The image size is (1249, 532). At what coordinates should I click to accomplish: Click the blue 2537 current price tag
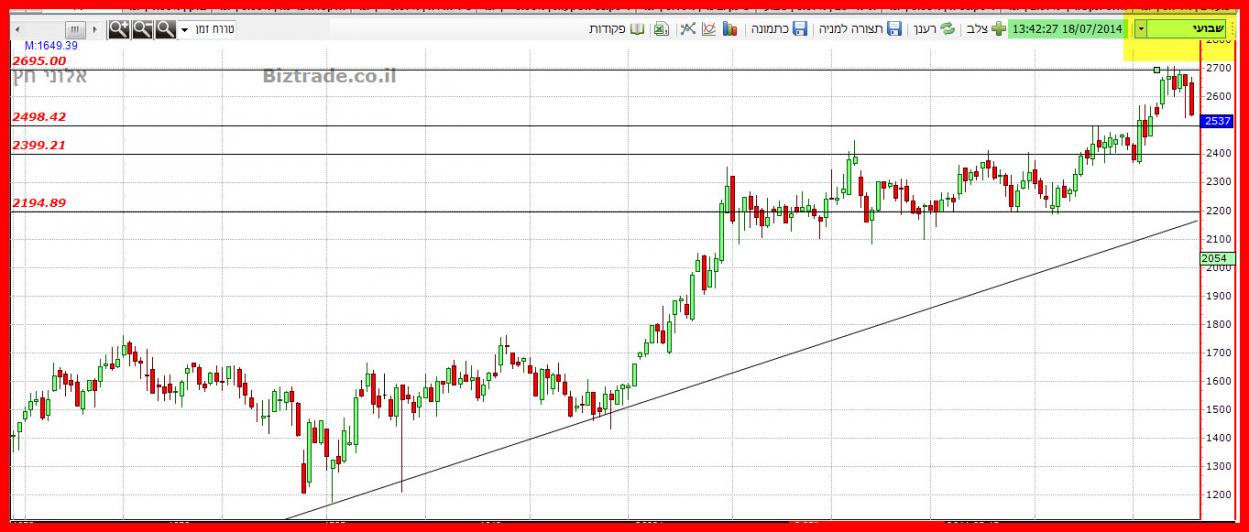pos(1217,121)
